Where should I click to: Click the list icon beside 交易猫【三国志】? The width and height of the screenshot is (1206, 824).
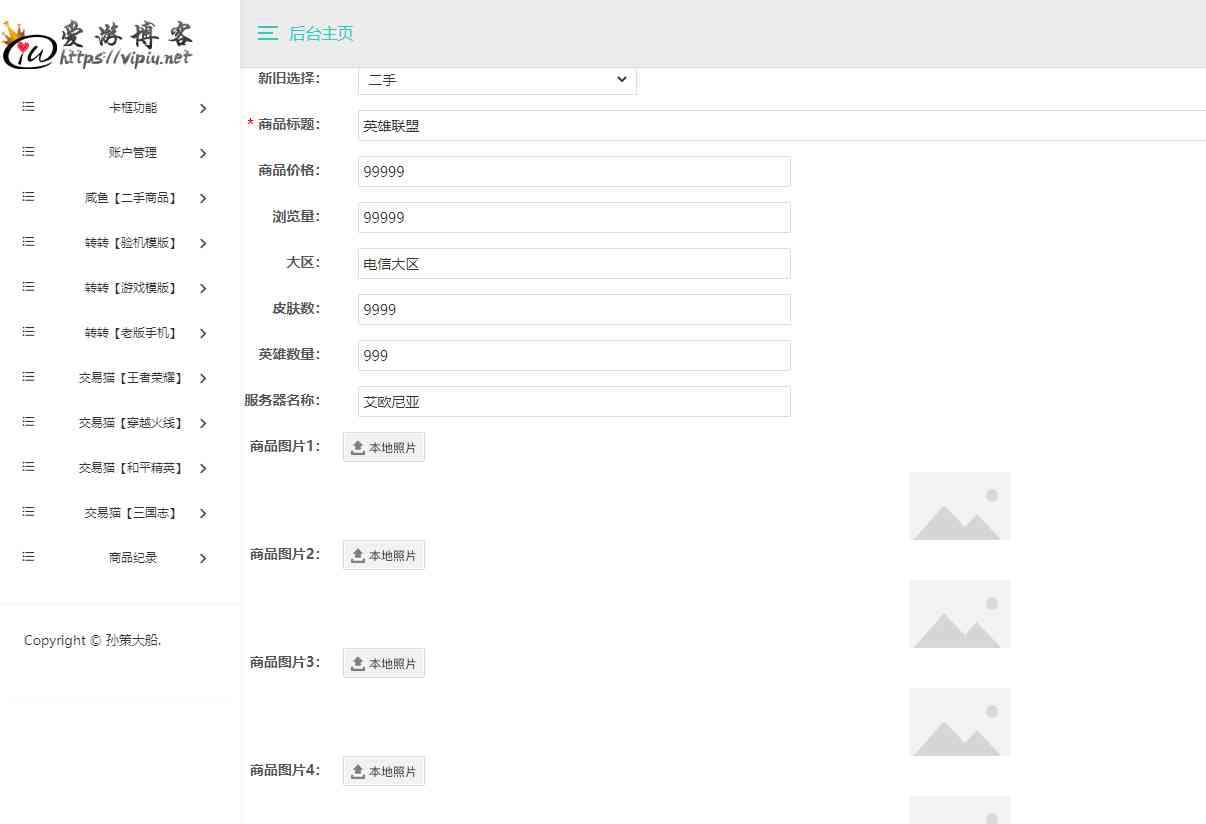pyautogui.click(x=28, y=512)
